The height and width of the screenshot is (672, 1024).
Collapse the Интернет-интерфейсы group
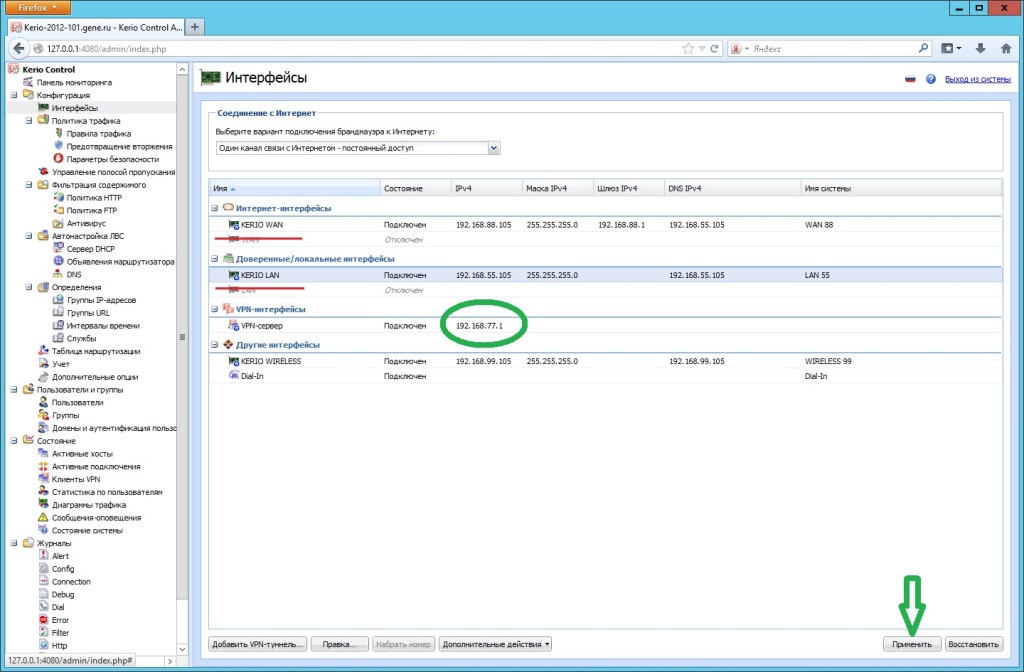click(214, 208)
